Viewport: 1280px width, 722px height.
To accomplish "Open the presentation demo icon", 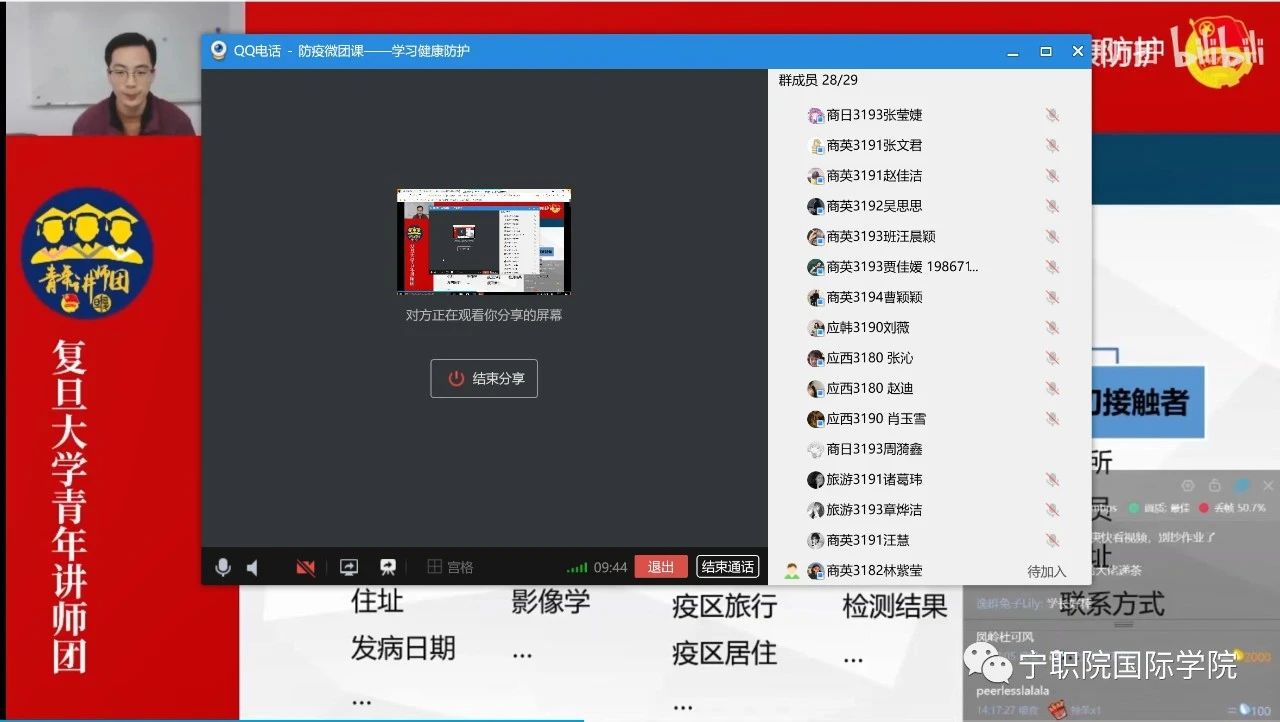I will pos(388,567).
